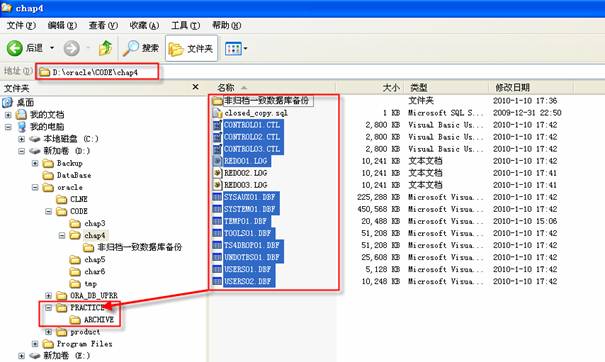Collapse the PRACTICE folder node

coord(48,308)
